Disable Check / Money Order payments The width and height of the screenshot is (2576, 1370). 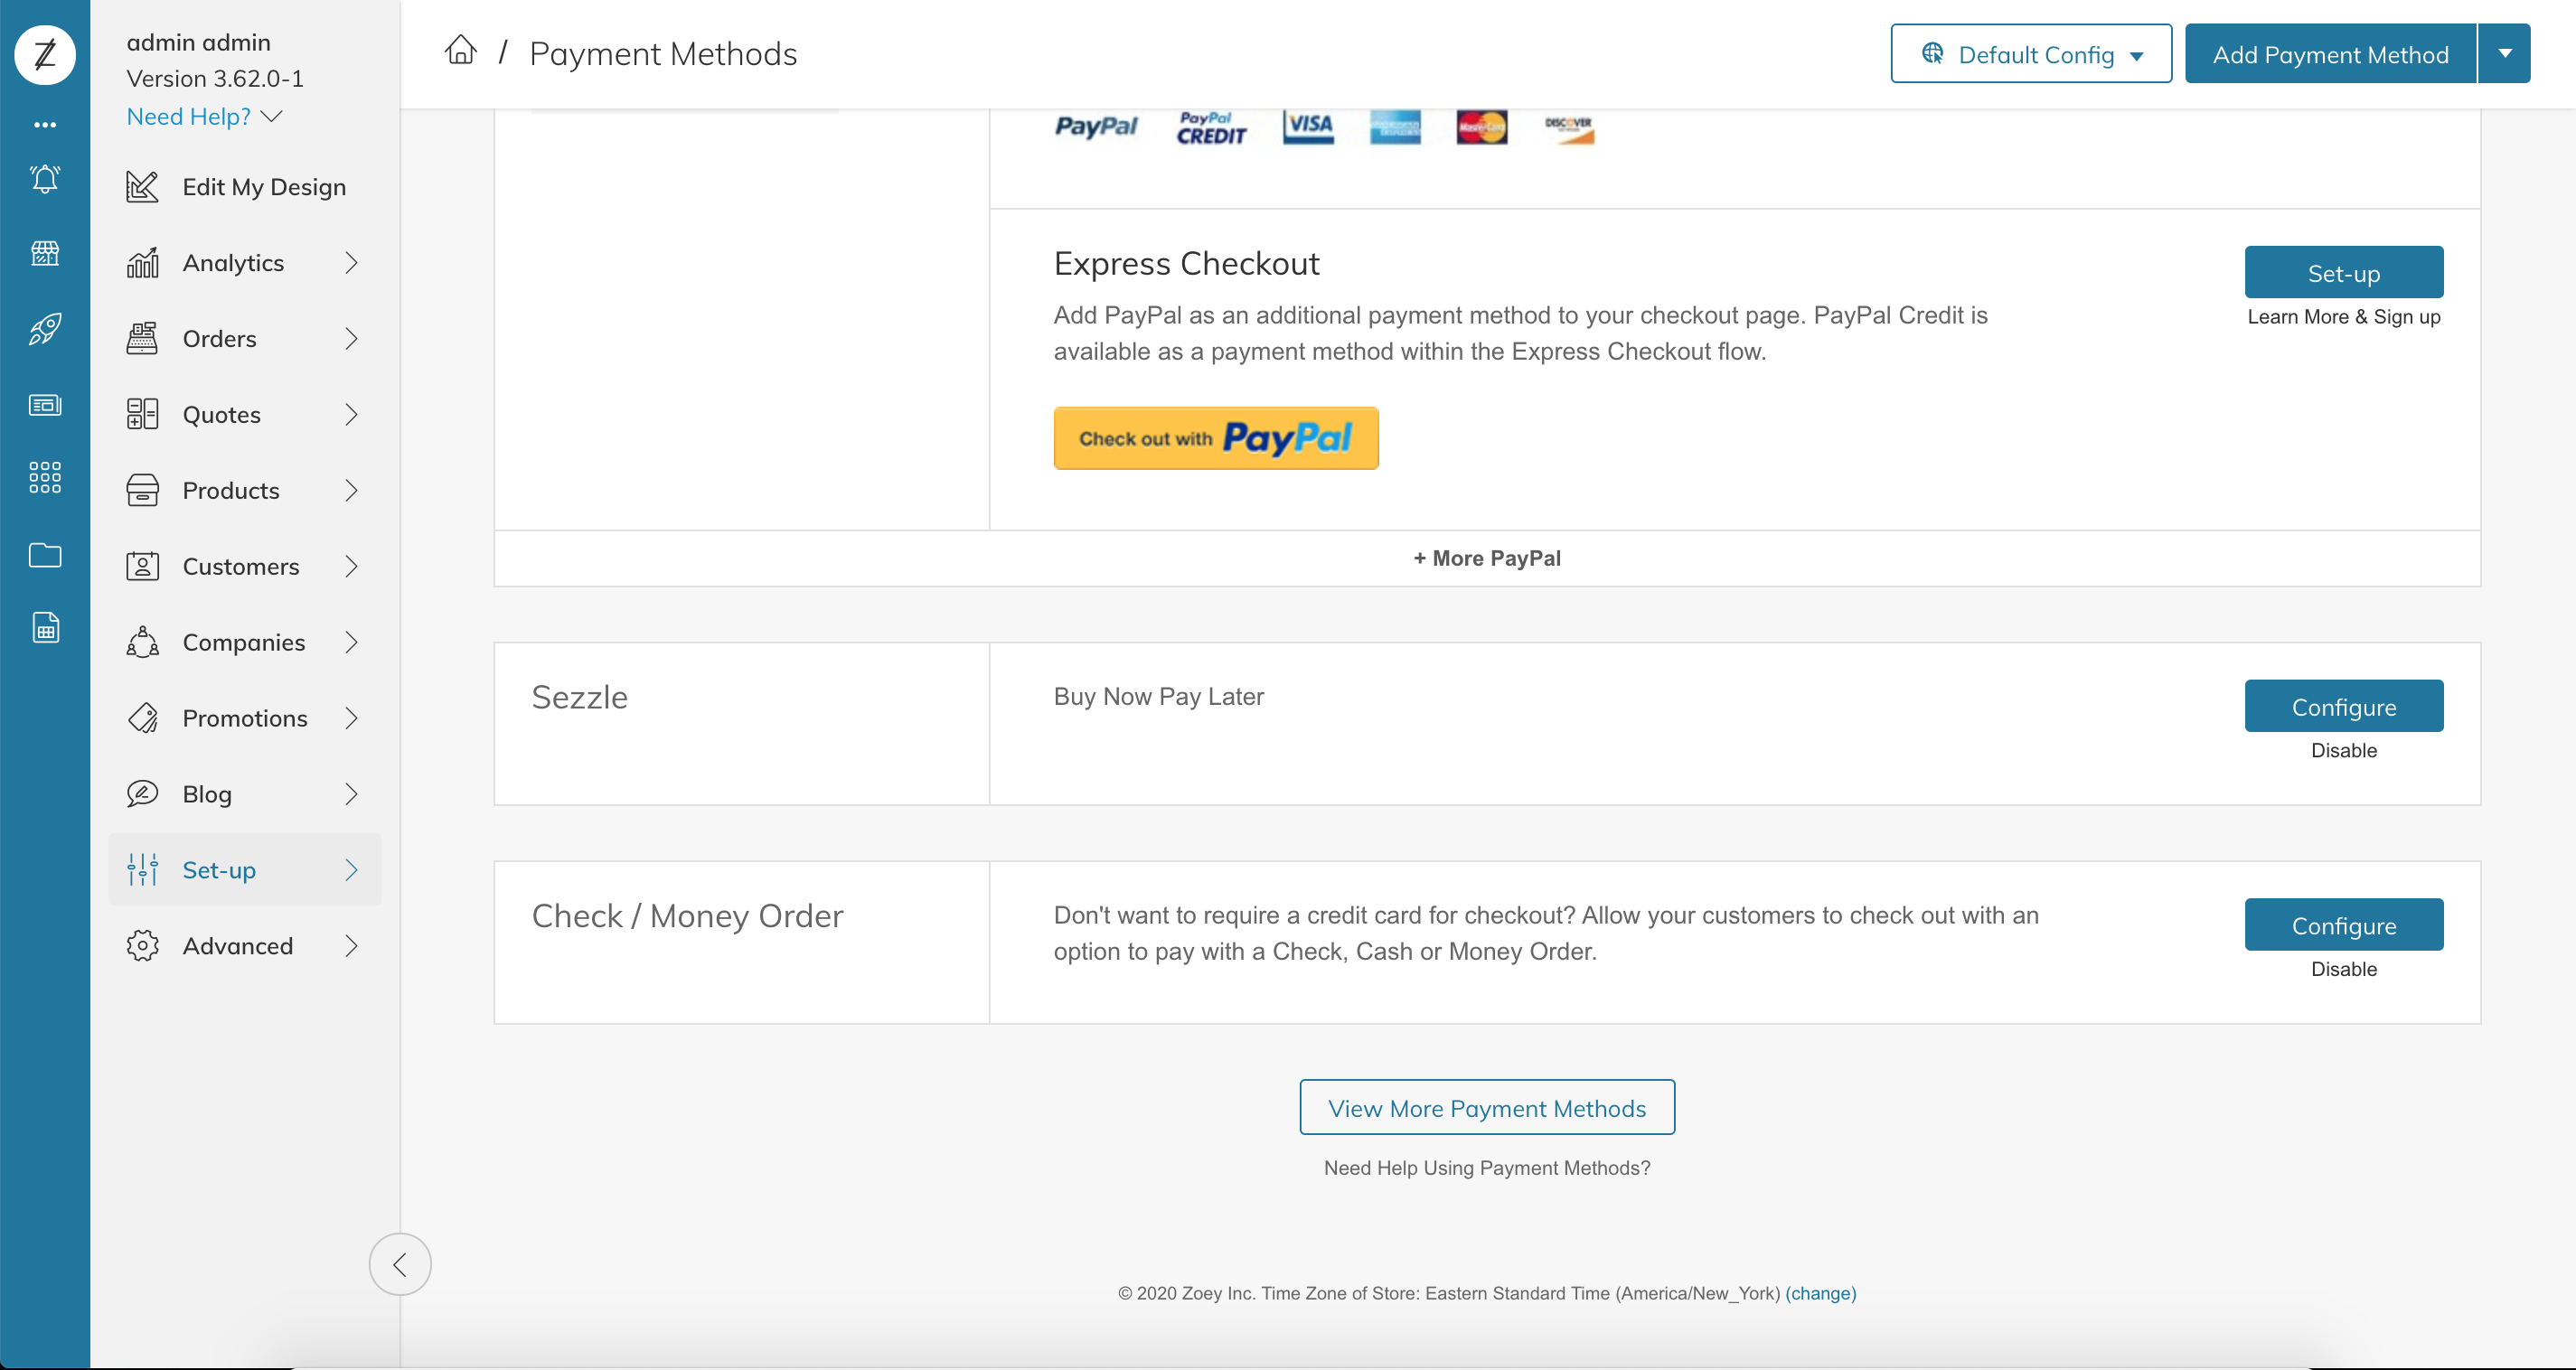(x=2343, y=968)
